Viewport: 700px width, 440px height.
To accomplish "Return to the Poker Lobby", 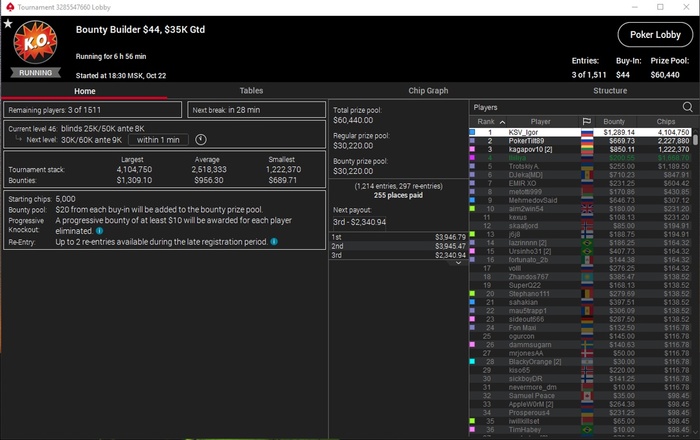I will [655, 34].
